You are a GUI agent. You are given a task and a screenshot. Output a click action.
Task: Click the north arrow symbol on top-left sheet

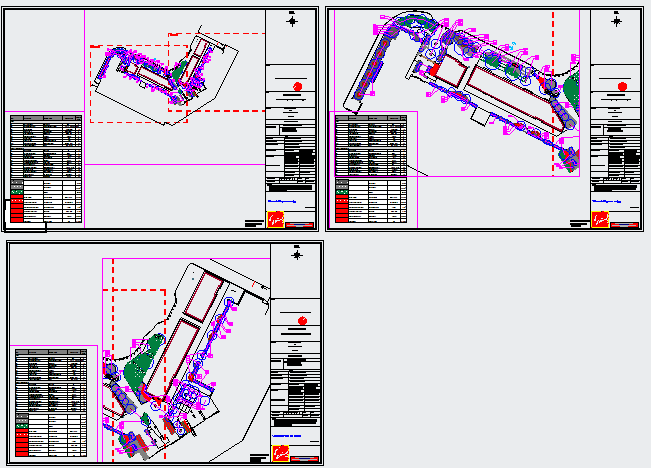292,19
